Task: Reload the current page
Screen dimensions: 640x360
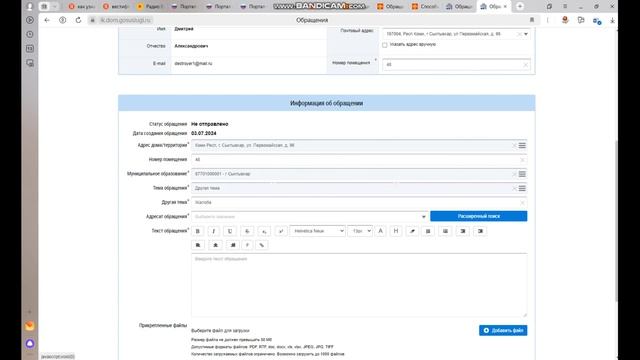Action: [x=78, y=20]
